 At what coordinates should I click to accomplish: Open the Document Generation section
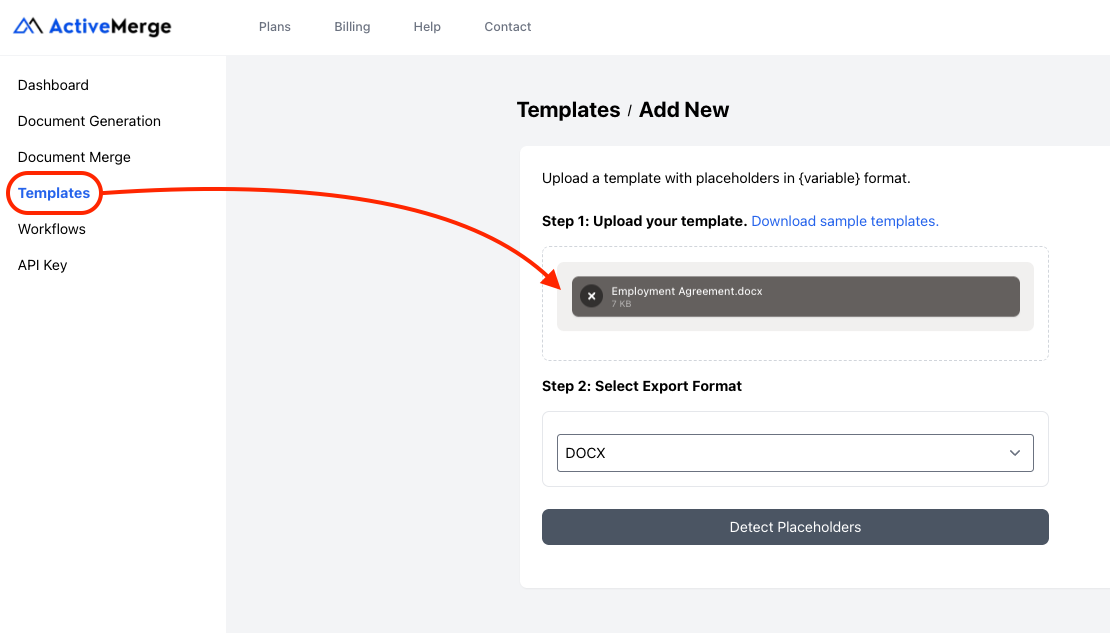(89, 121)
